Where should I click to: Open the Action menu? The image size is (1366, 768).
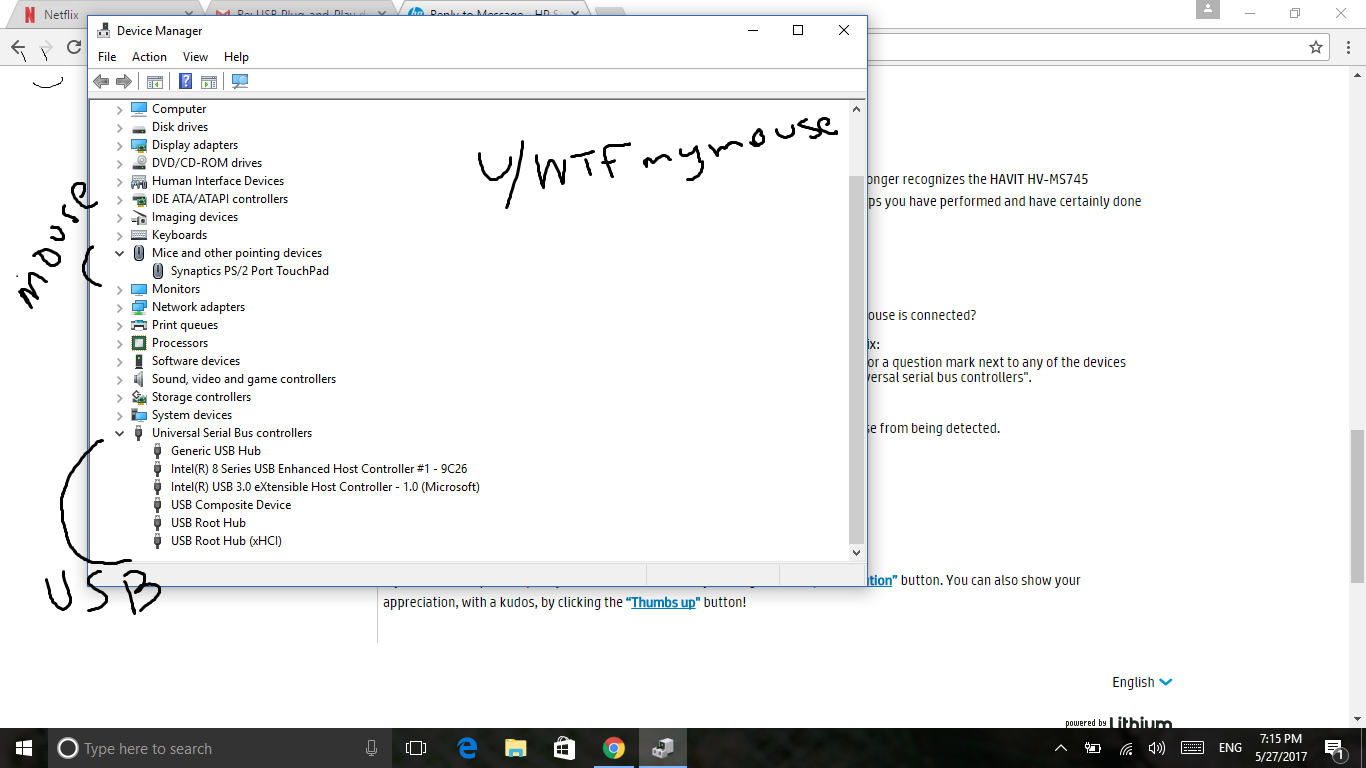tap(149, 57)
